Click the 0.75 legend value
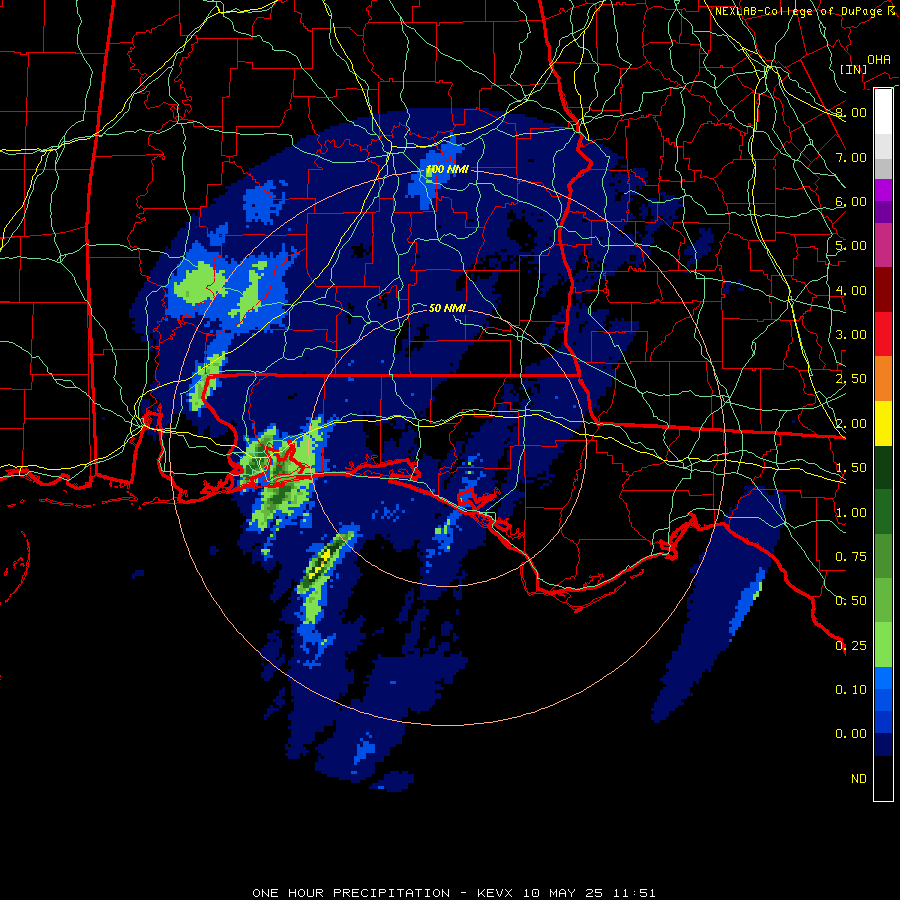Screen dimensions: 900x900 point(851,557)
